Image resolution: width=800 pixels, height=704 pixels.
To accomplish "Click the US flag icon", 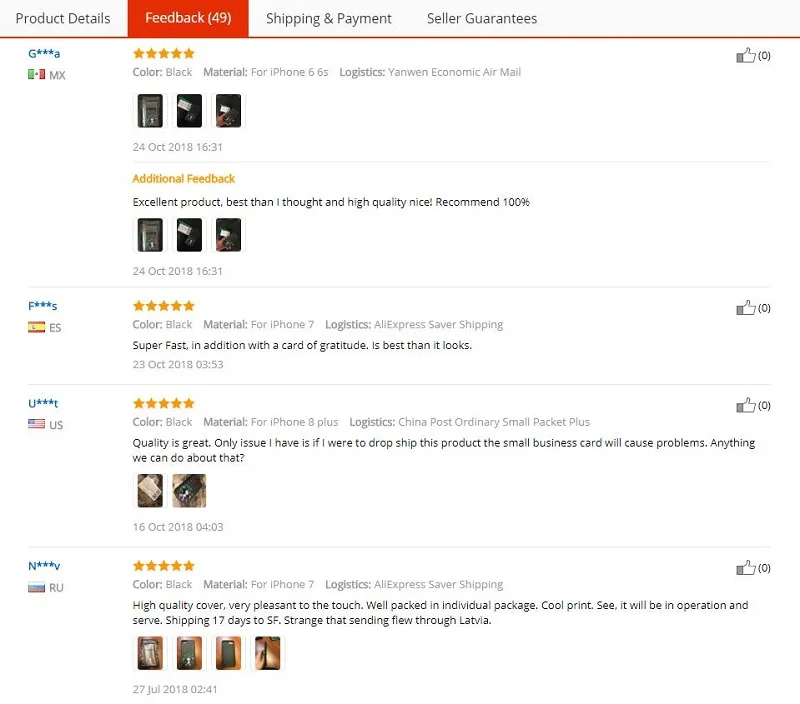I will click(x=36, y=424).
